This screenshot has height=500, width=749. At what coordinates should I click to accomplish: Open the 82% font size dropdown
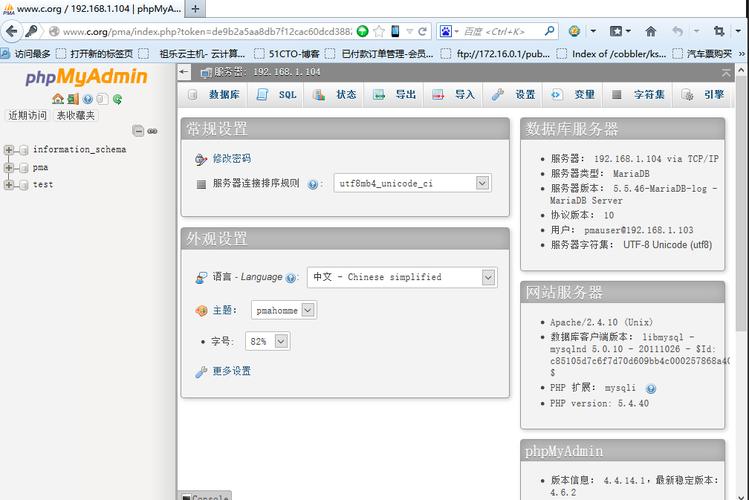coord(267,341)
